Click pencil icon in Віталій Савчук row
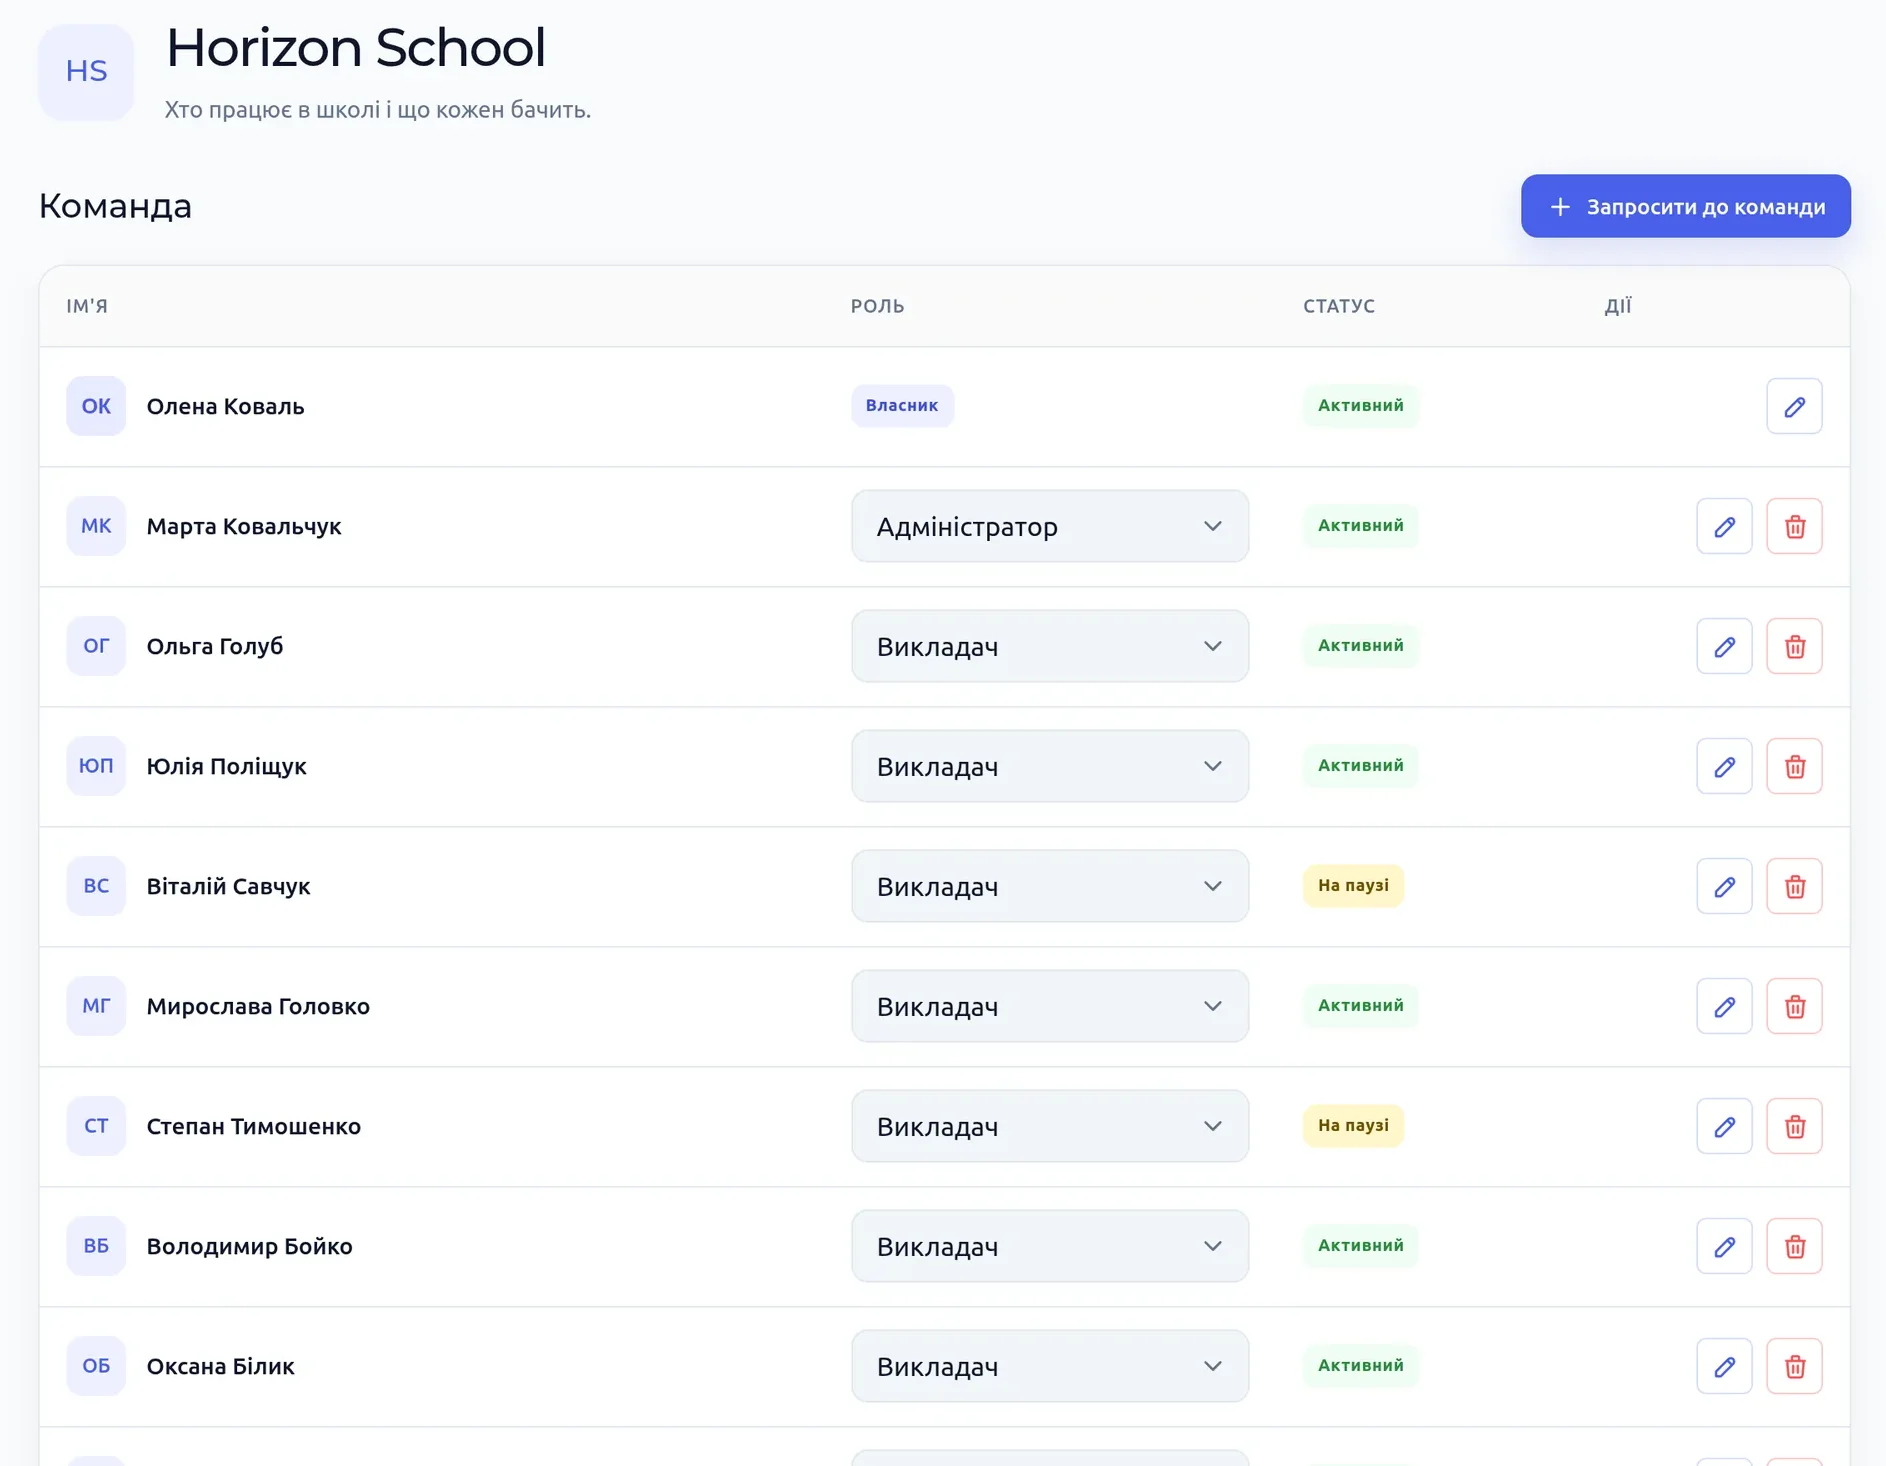 (1724, 886)
